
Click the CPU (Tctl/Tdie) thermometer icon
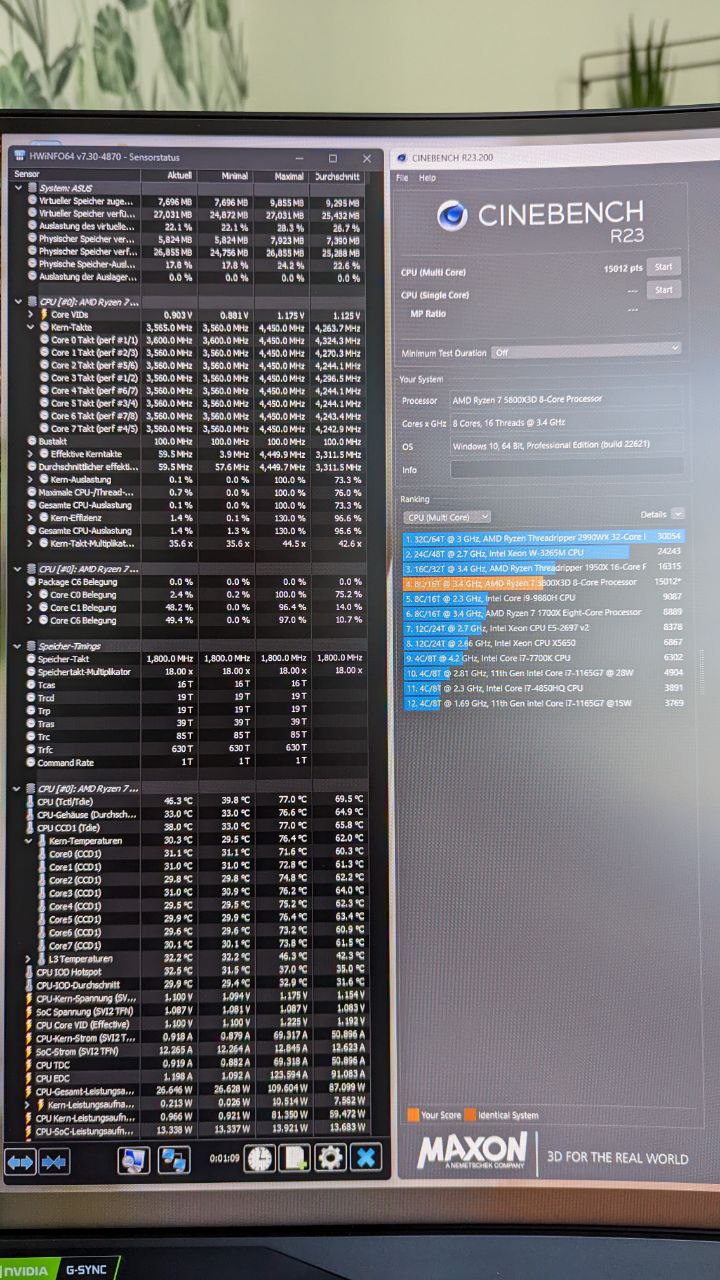tap(31, 801)
